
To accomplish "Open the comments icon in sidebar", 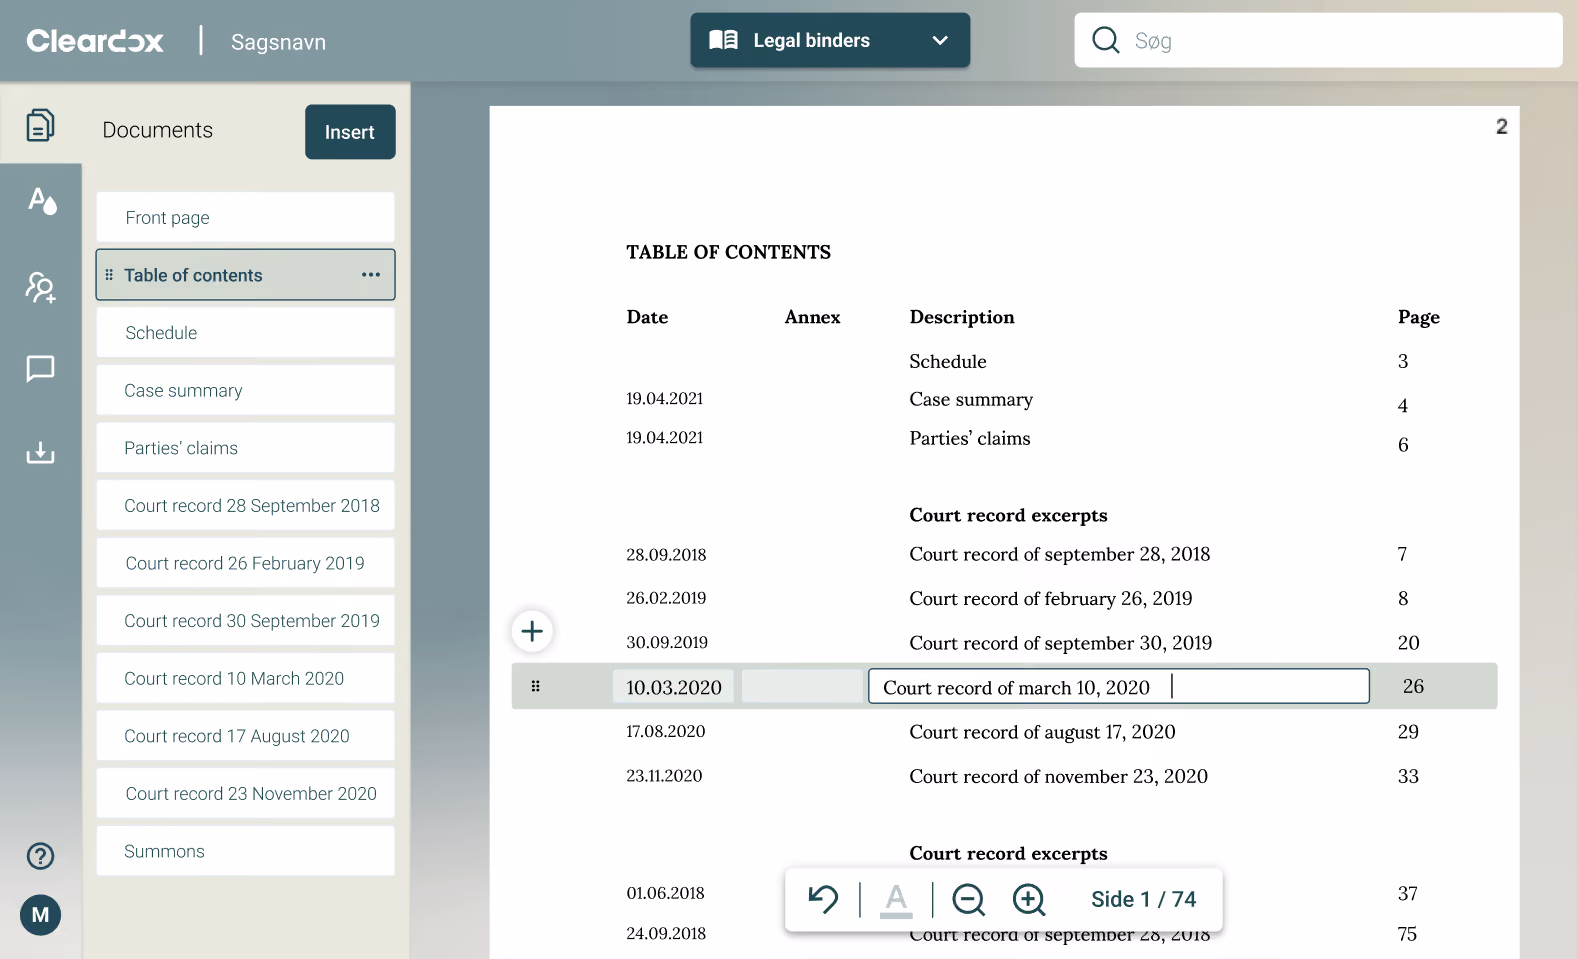I will [x=40, y=368].
